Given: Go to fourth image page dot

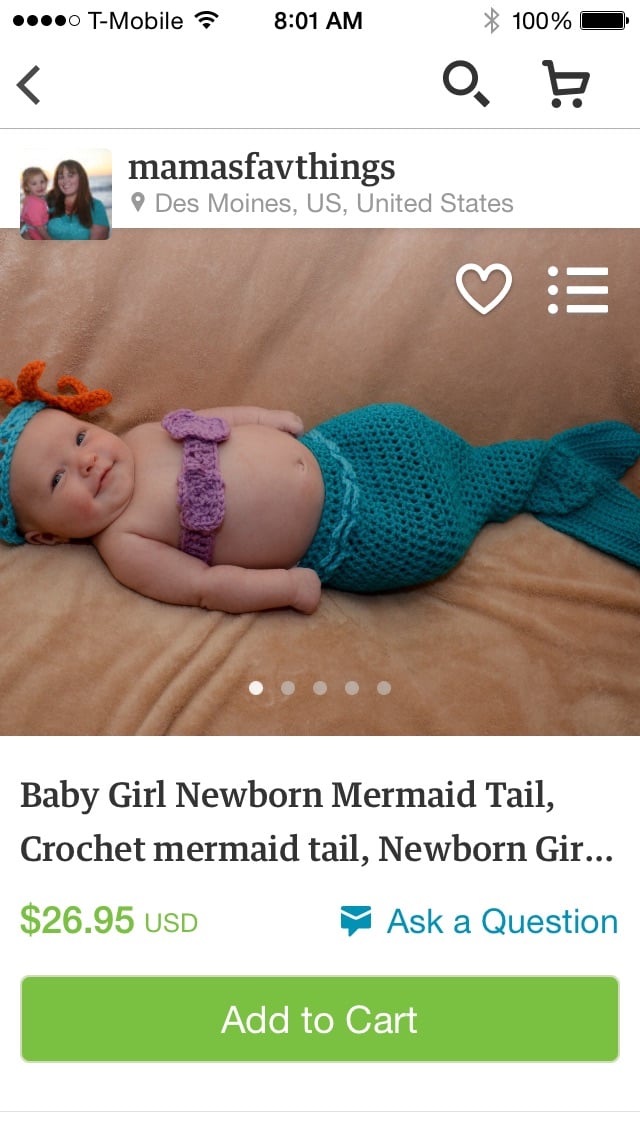Looking at the screenshot, I should tap(352, 688).
